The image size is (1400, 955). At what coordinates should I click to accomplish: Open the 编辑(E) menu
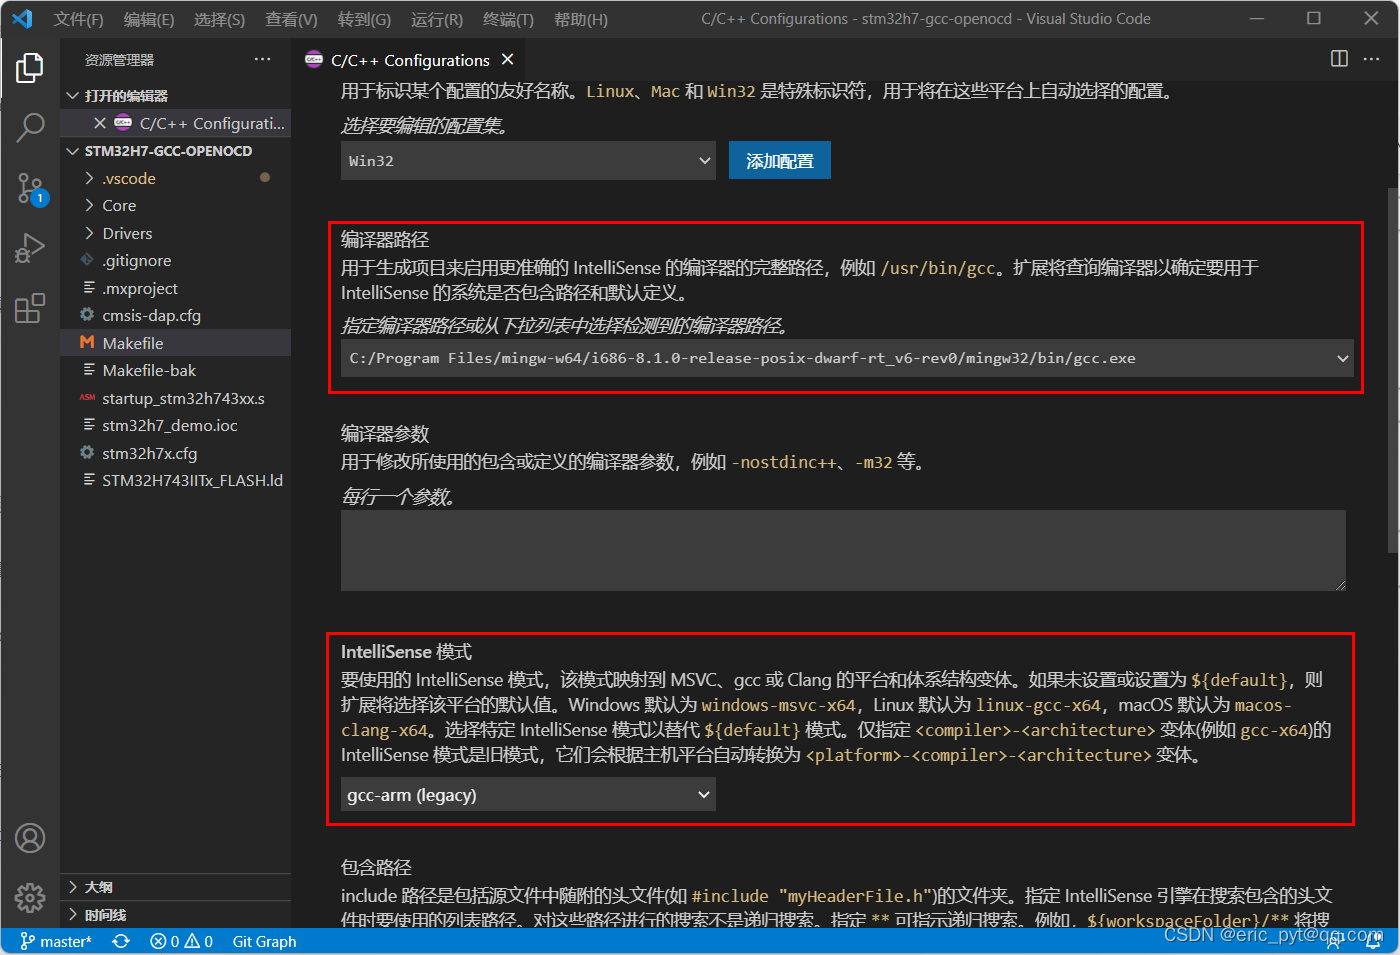click(x=149, y=19)
